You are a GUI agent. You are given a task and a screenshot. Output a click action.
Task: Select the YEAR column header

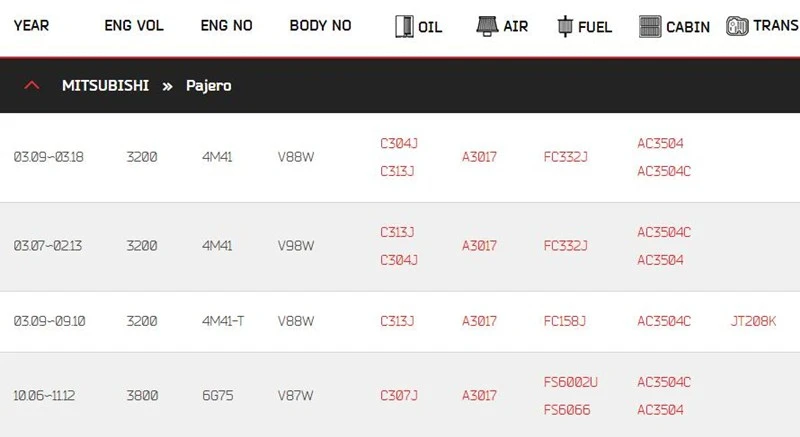[31, 25]
